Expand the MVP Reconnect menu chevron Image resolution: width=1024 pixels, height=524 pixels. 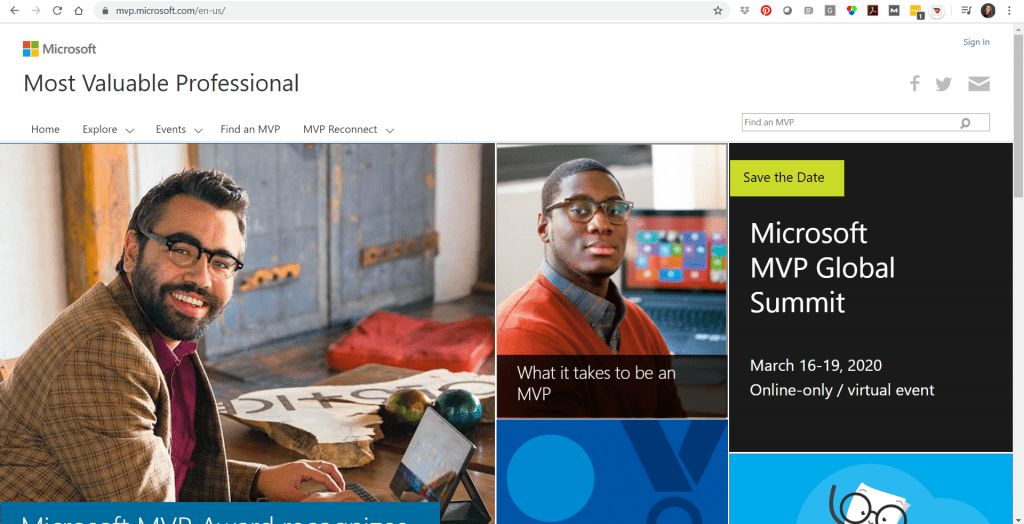pos(390,131)
